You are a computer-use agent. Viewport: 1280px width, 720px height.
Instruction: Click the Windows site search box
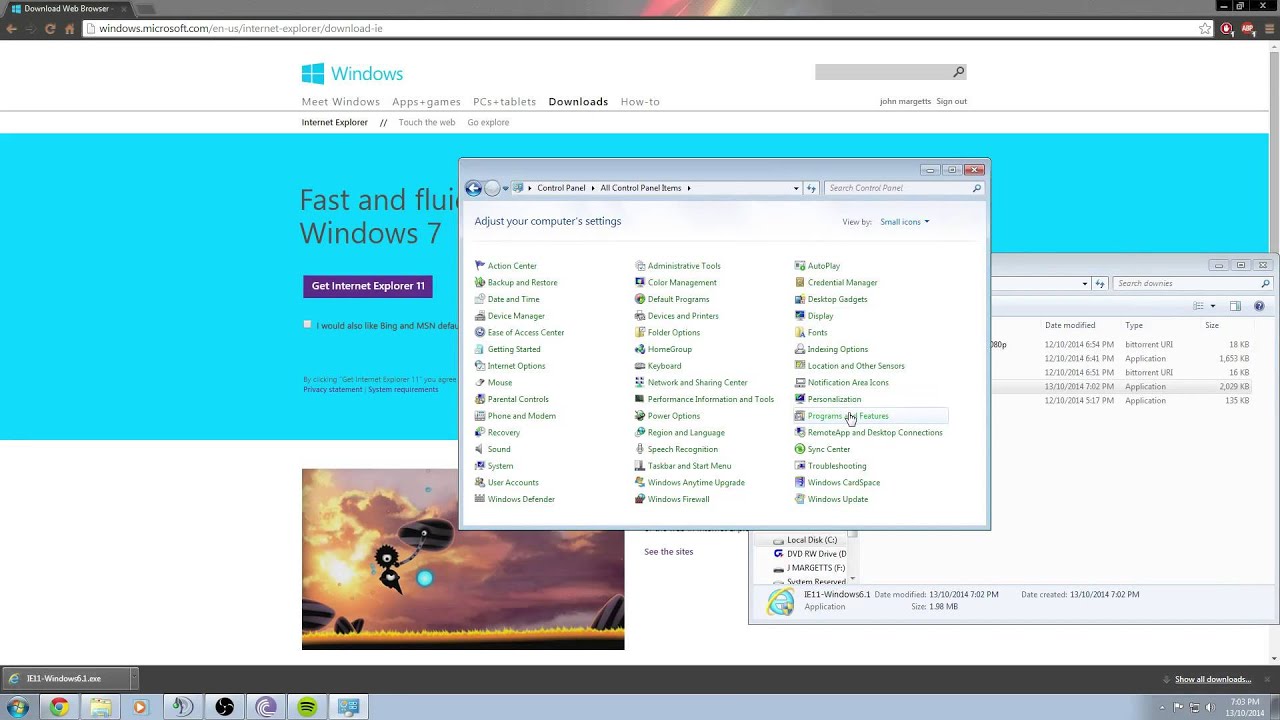890,72
